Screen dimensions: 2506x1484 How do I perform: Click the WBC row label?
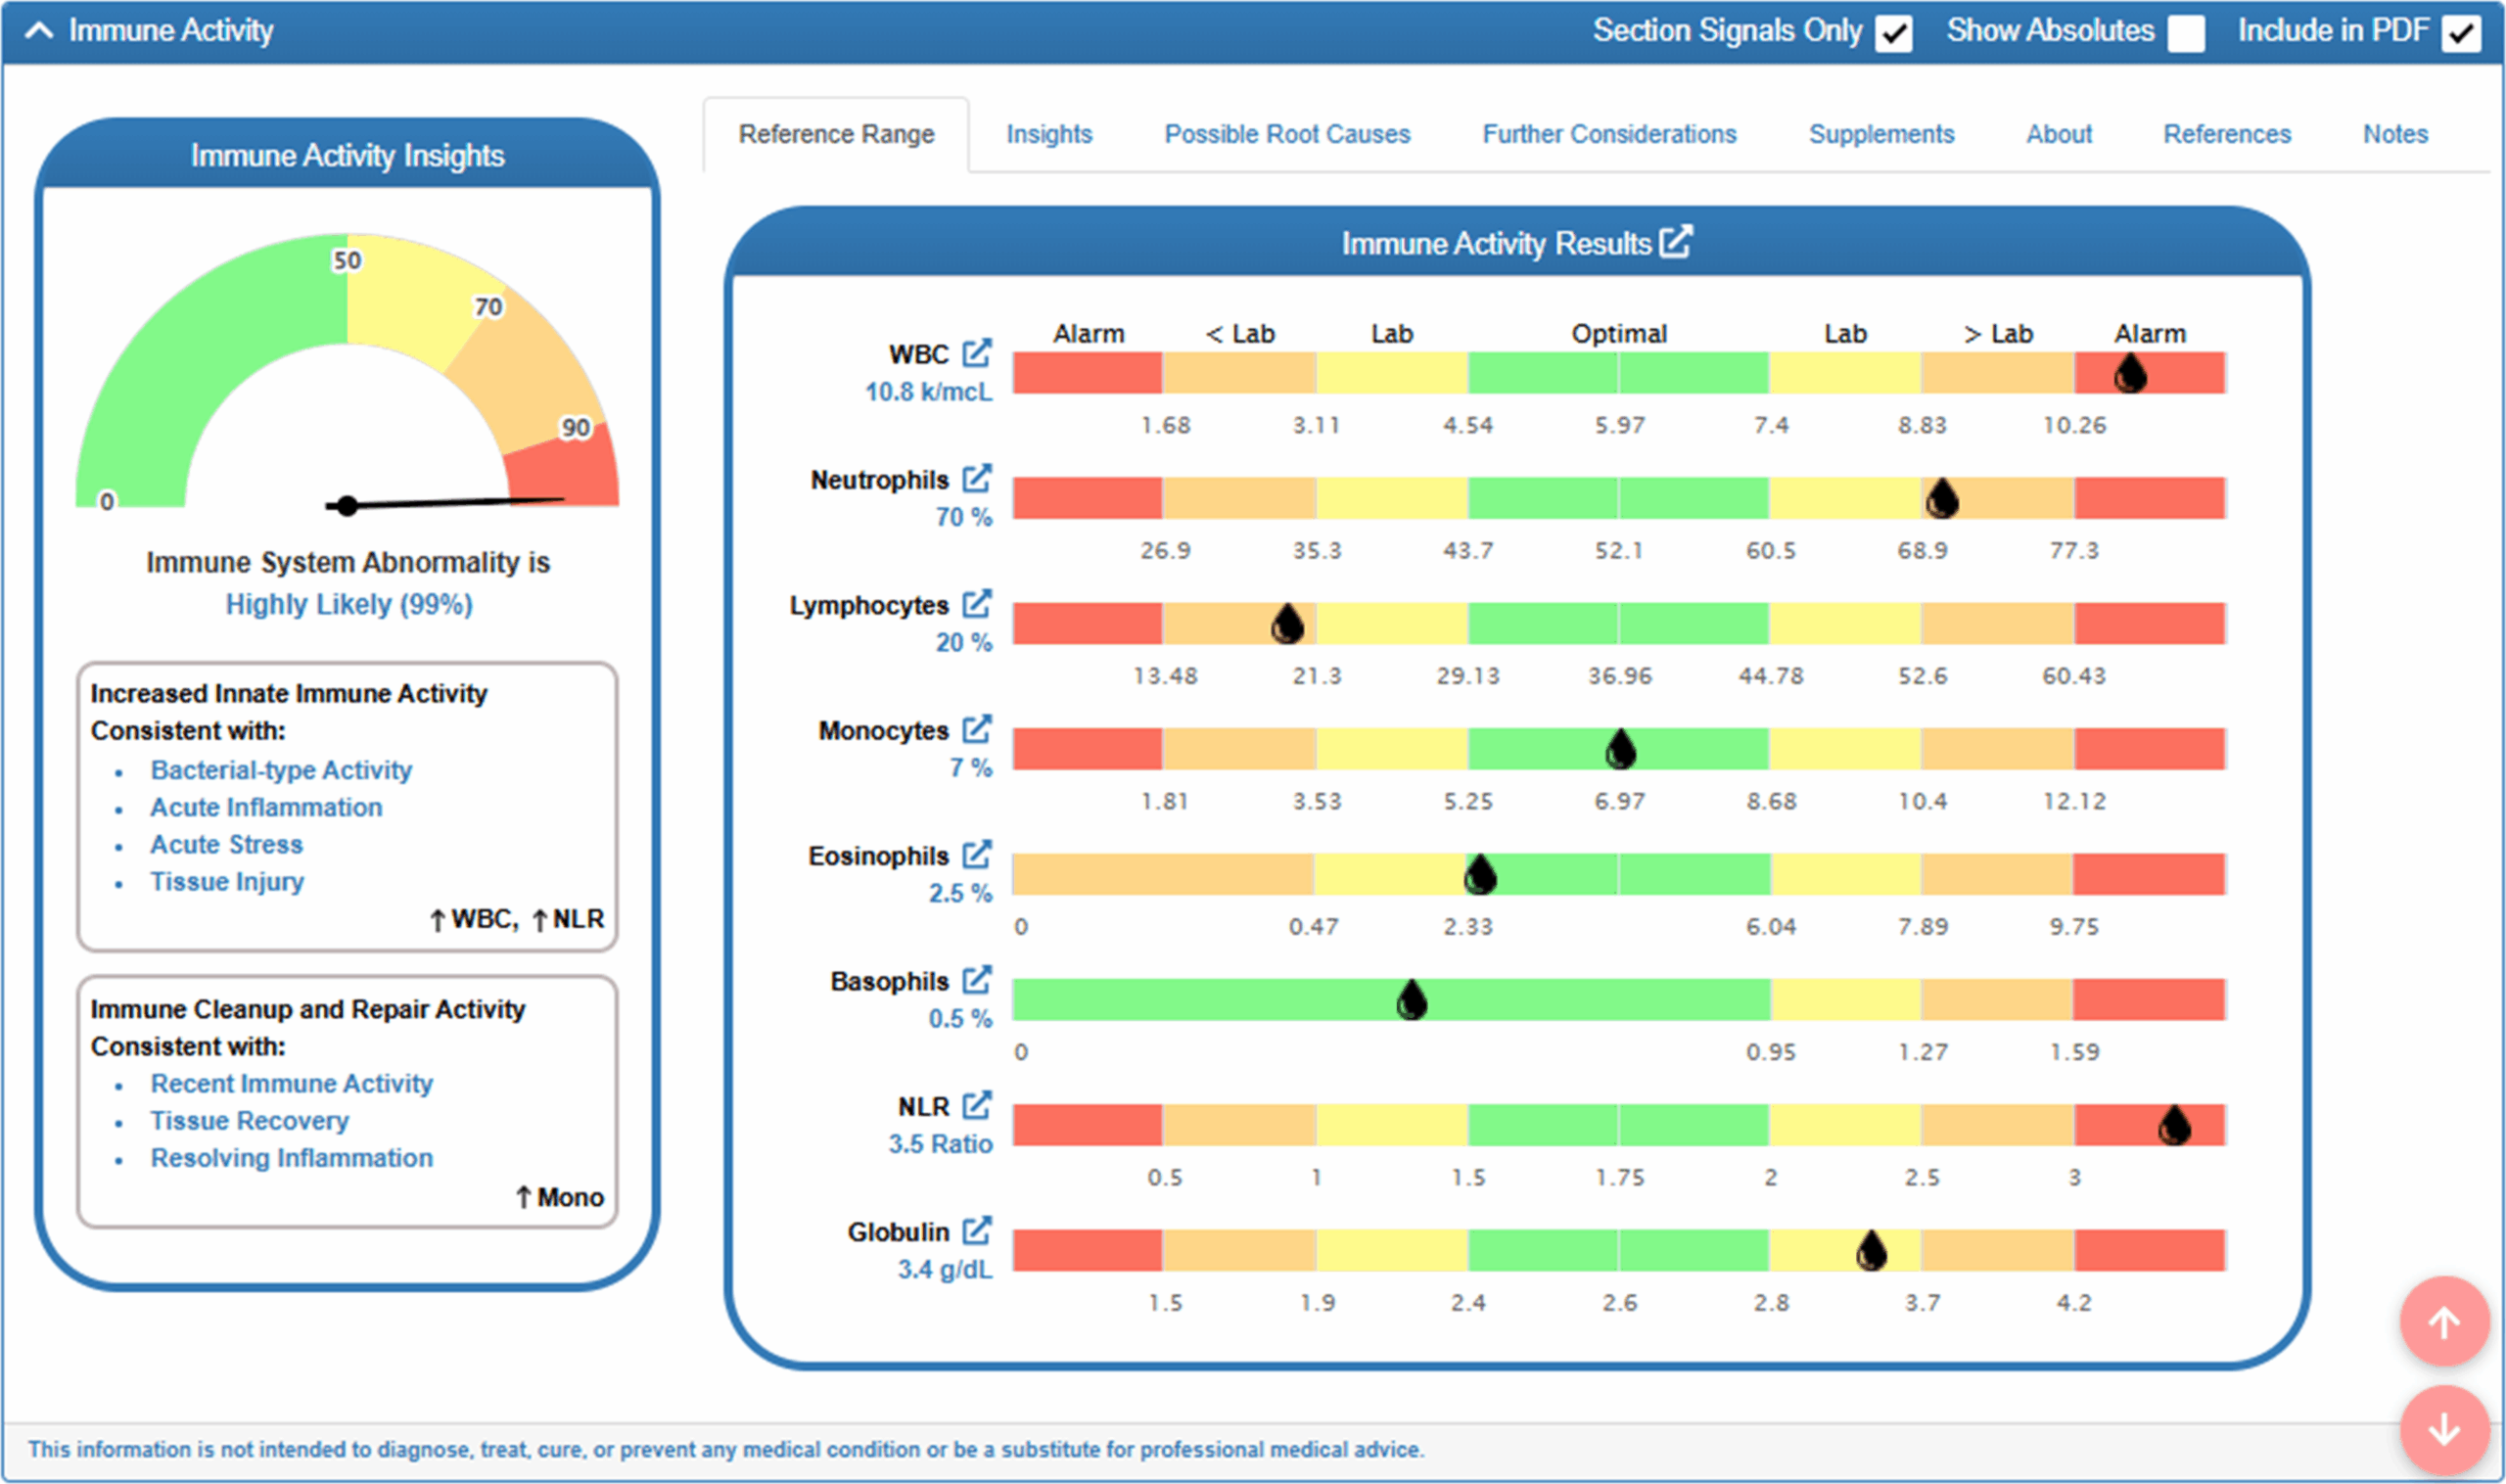pyautogui.click(x=918, y=354)
